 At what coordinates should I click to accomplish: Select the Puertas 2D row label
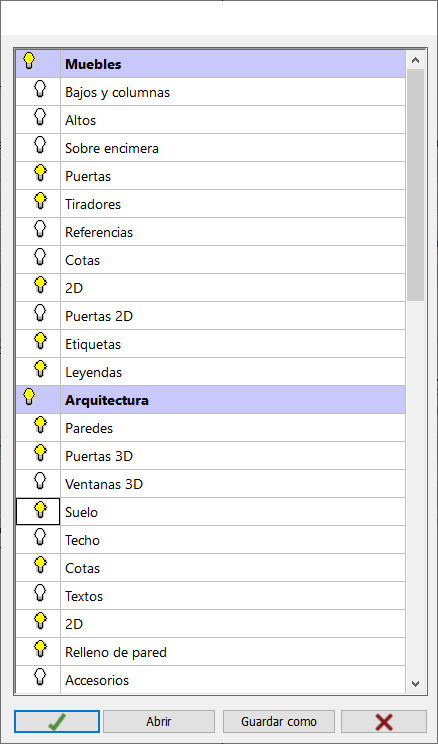(99, 316)
